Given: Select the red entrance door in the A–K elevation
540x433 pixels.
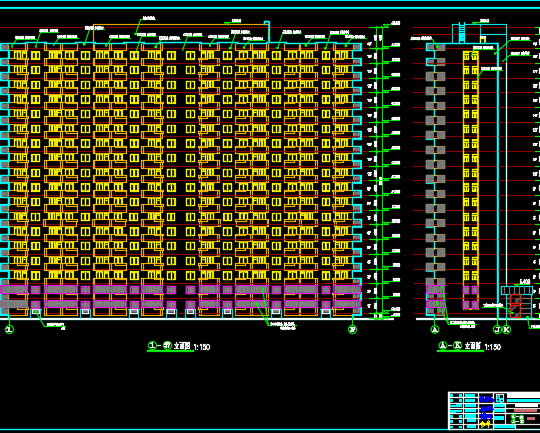Looking at the screenshot, I should click(515, 306).
